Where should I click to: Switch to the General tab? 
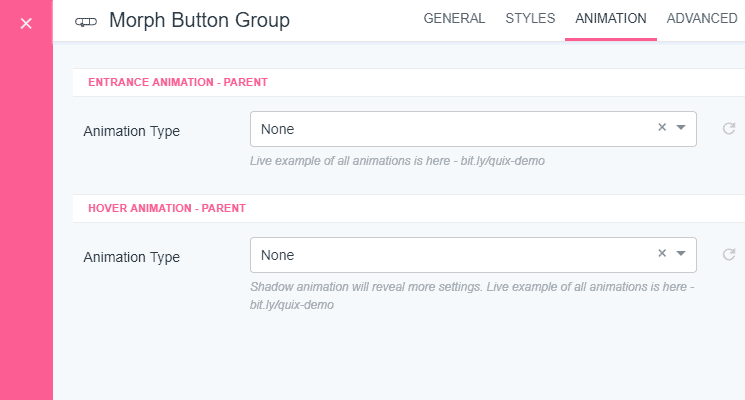tap(454, 19)
